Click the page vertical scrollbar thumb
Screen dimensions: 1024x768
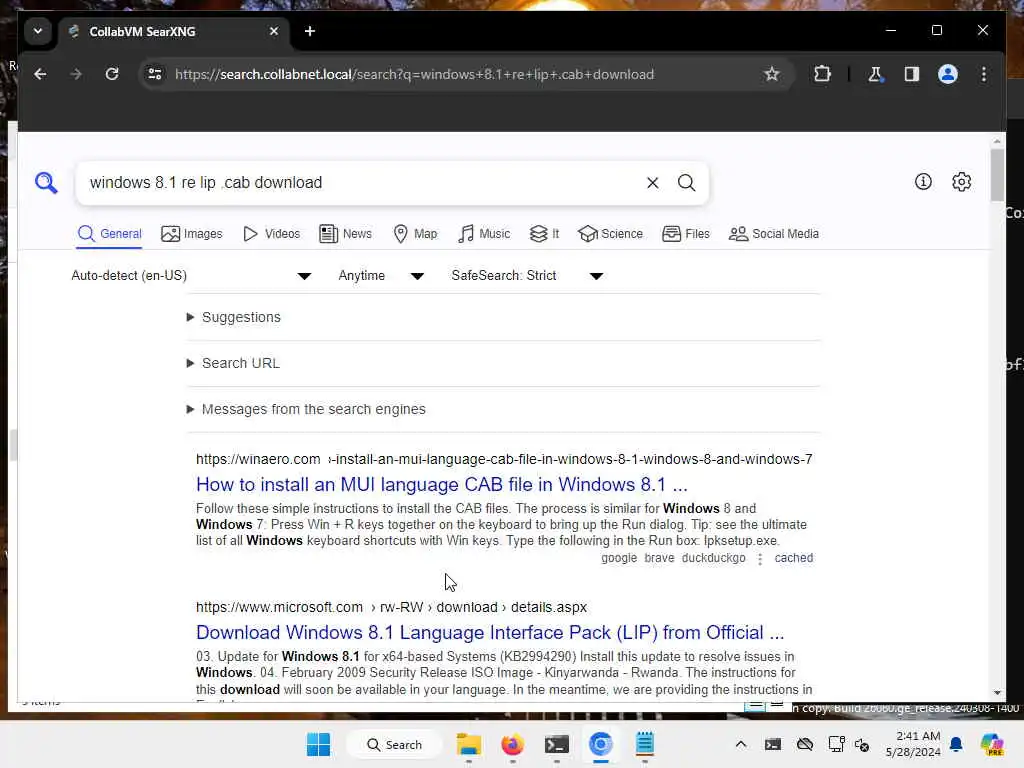coord(997,175)
